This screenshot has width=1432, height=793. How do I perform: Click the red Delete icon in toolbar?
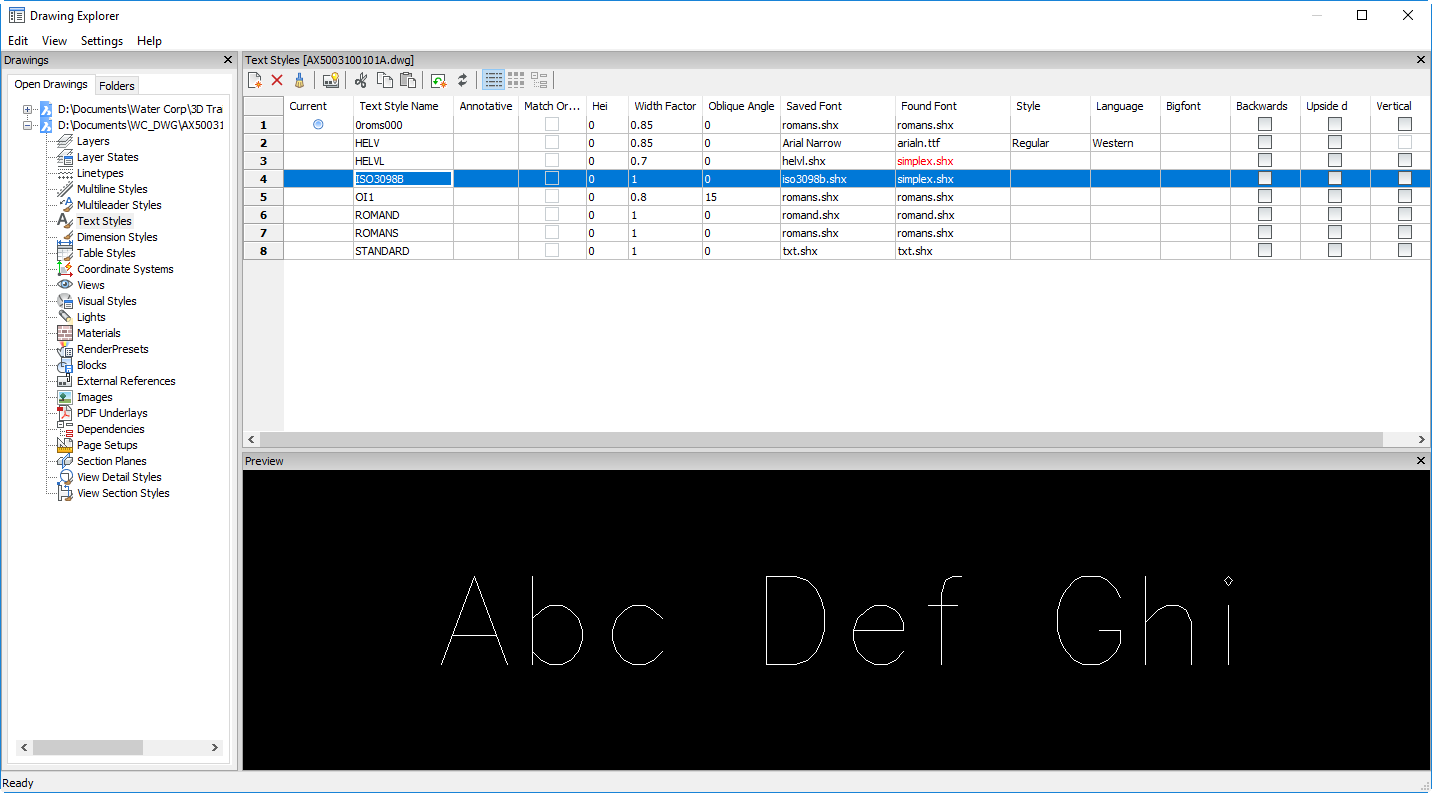(277, 80)
